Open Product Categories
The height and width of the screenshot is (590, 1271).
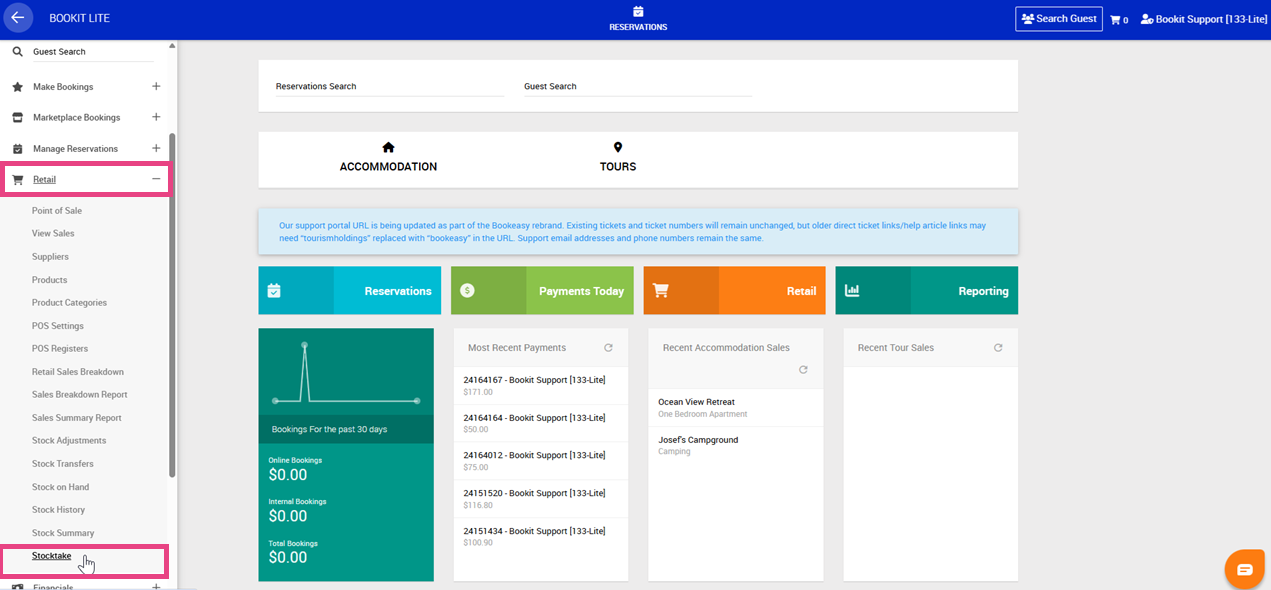69,303
